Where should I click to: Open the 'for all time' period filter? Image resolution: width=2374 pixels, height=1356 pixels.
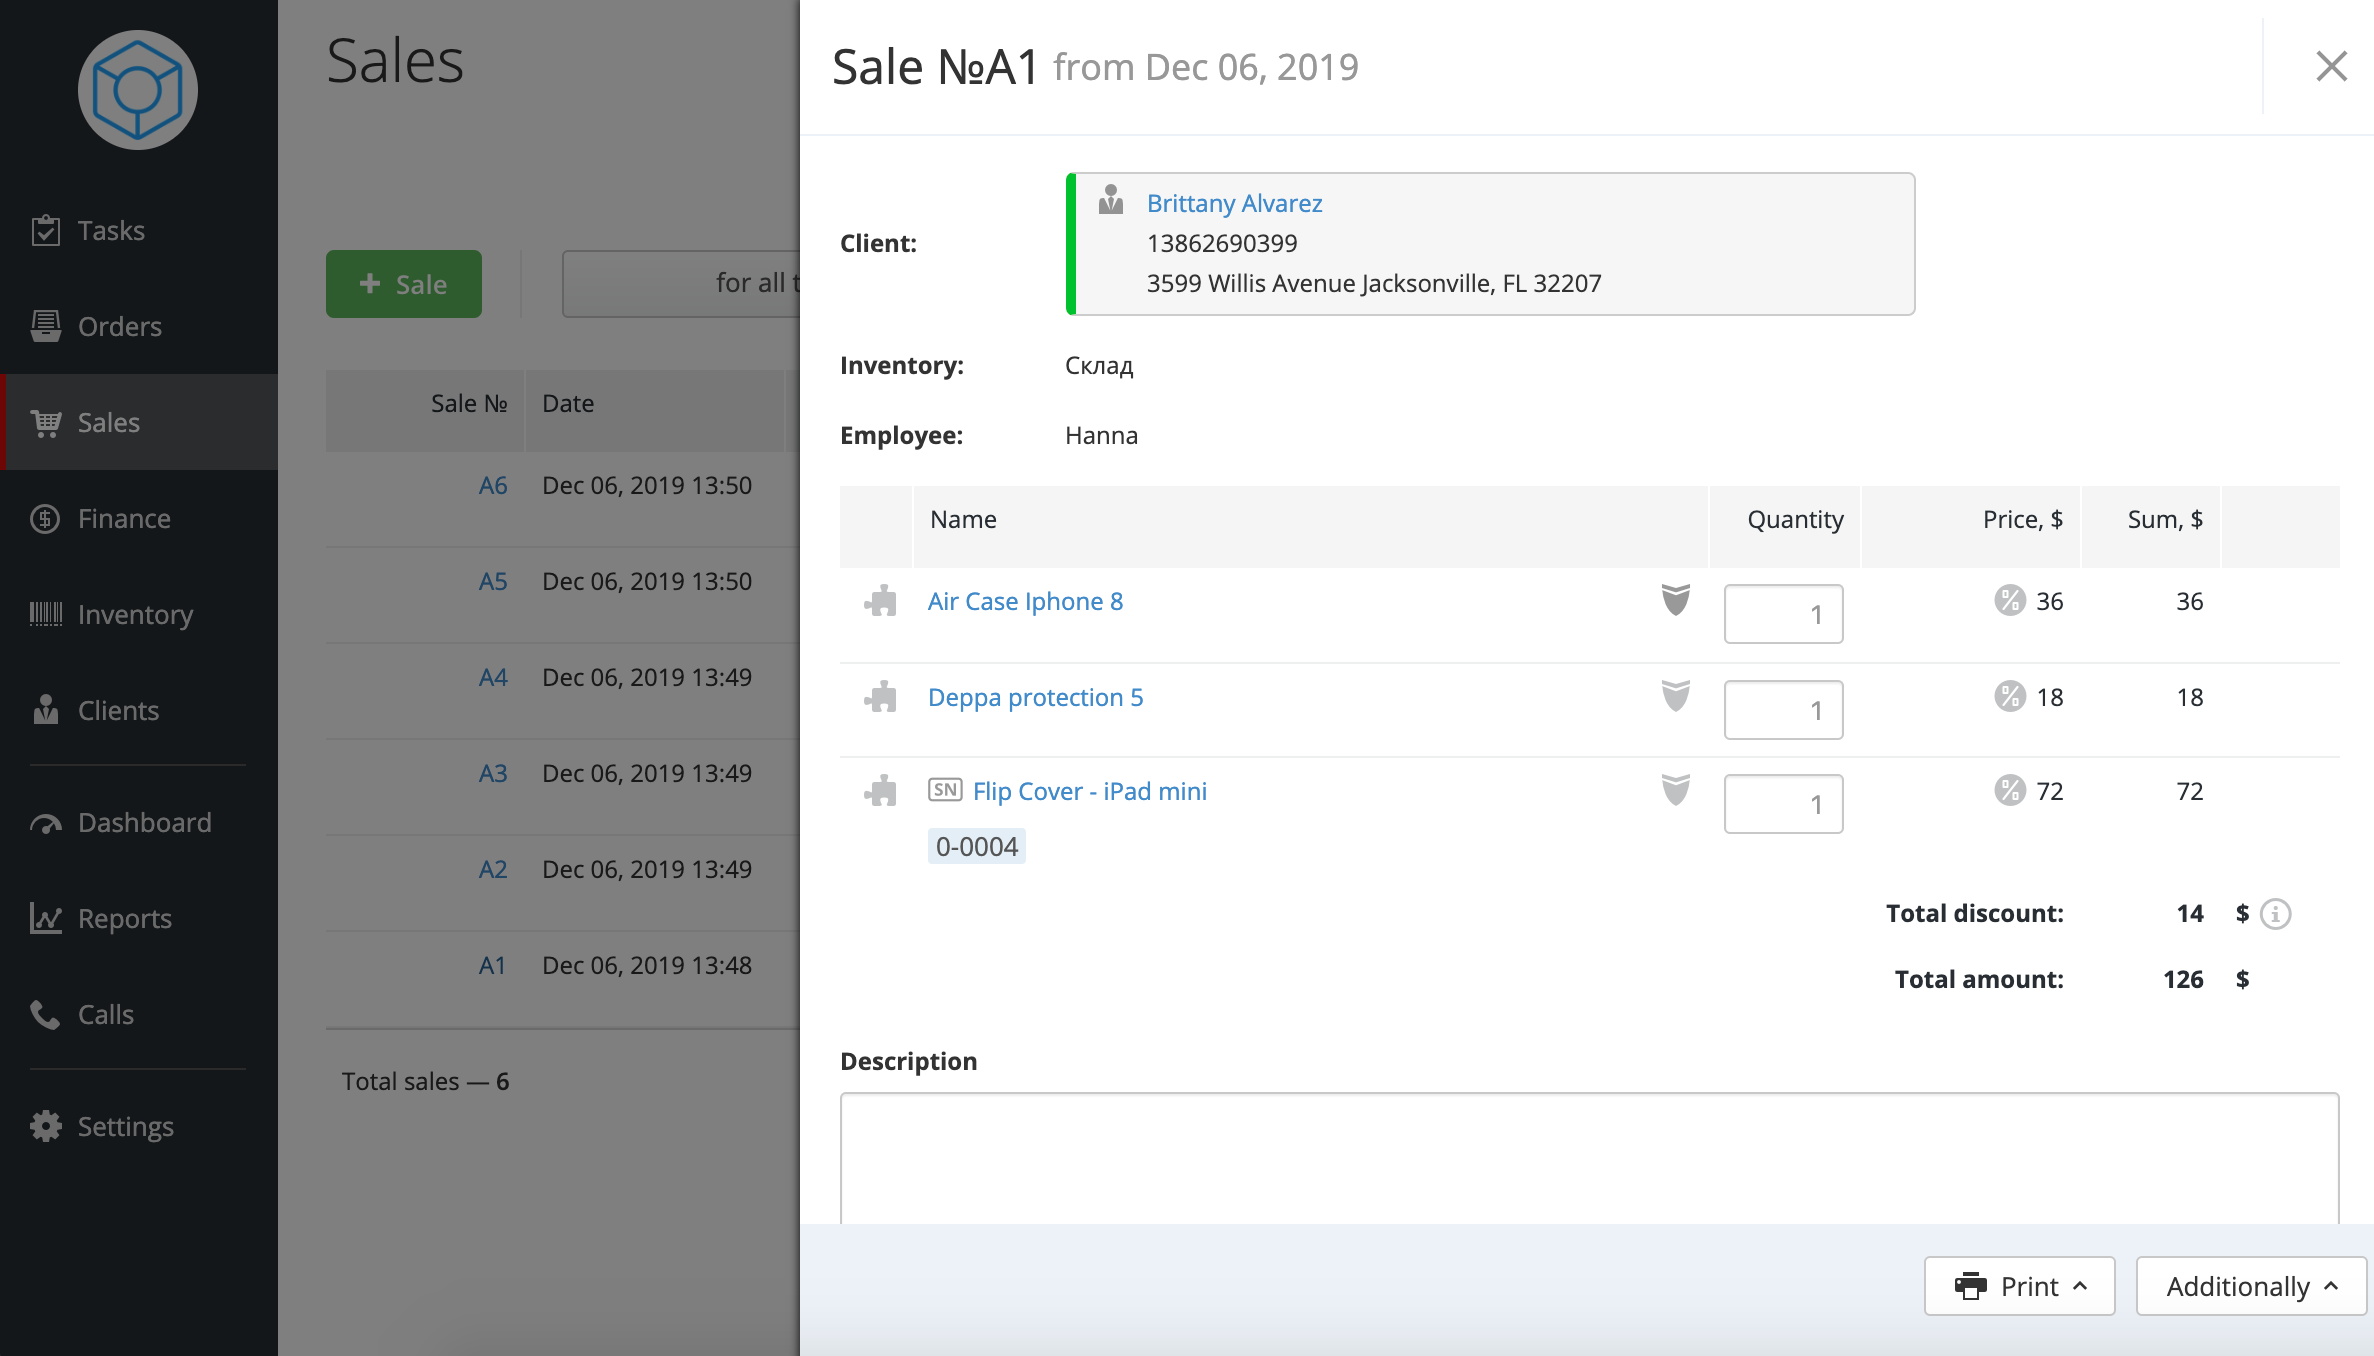click(x=681, y=284)
